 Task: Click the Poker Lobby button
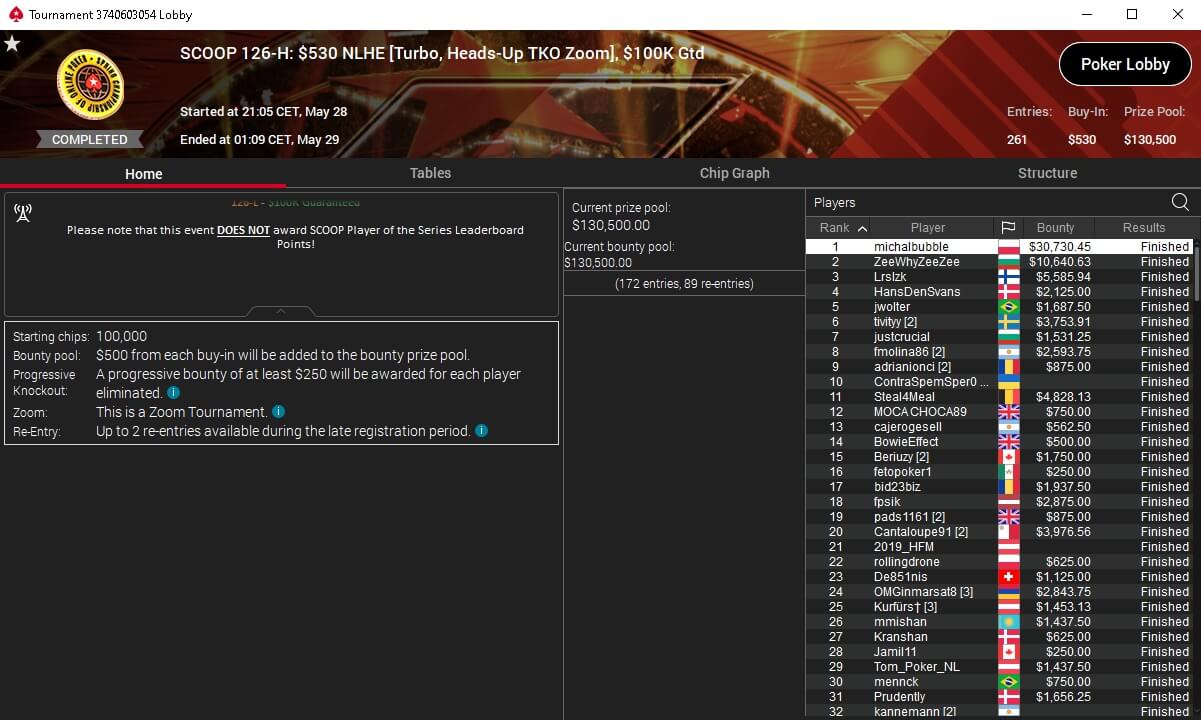click(x=1125, y=64)
